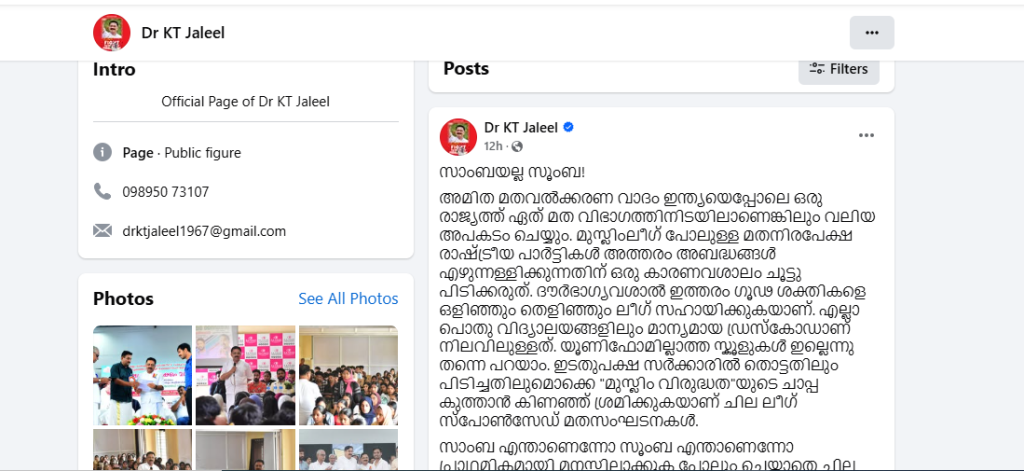Click Dr KT Jaleel name in top header

(183, 33)
